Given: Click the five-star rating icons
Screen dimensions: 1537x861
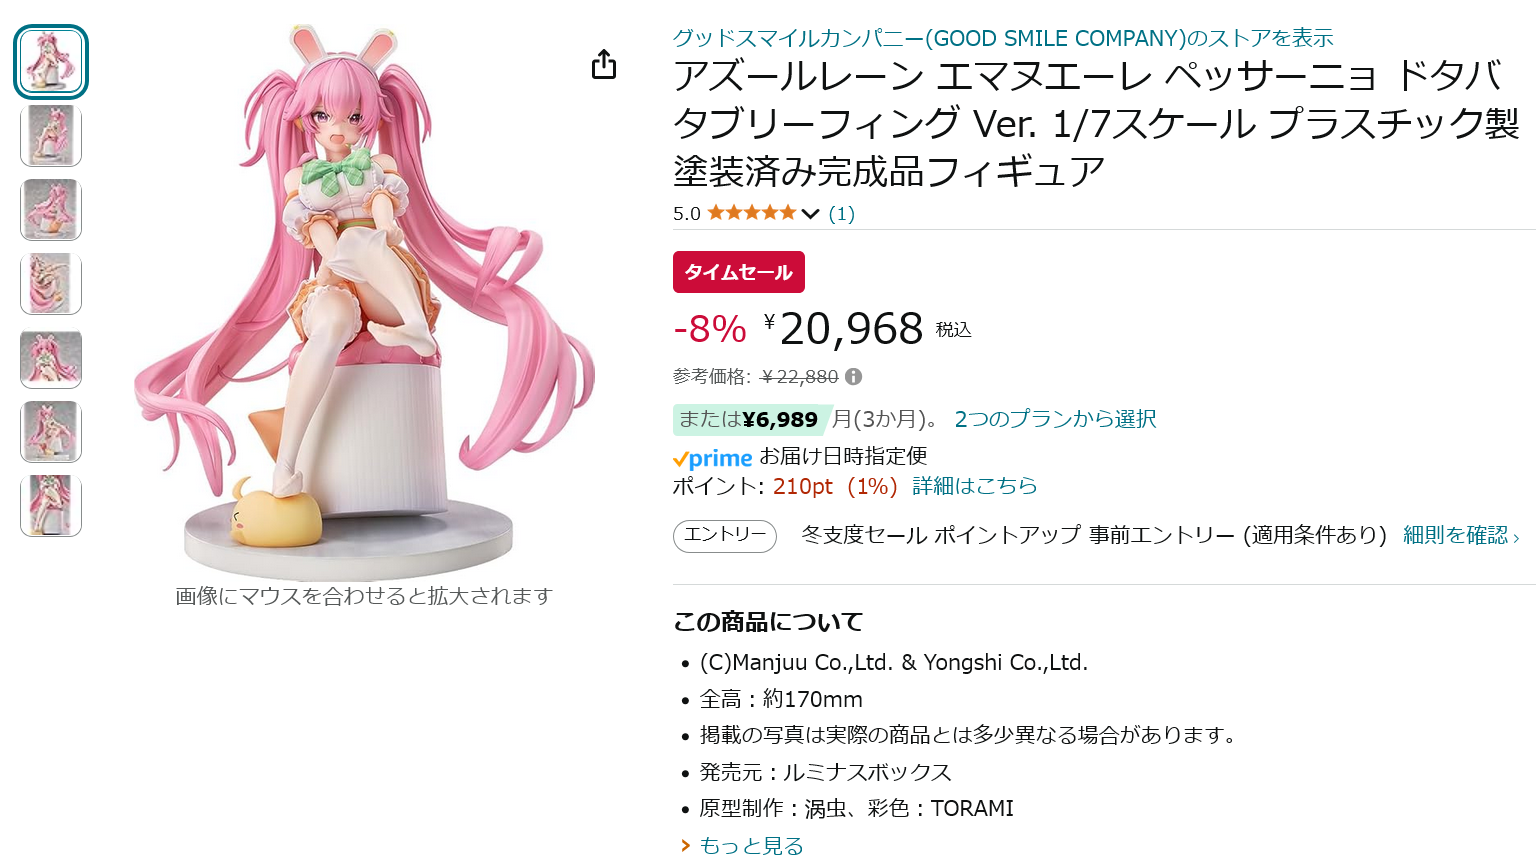Looking at the screenshot, I should click(752, 213).
